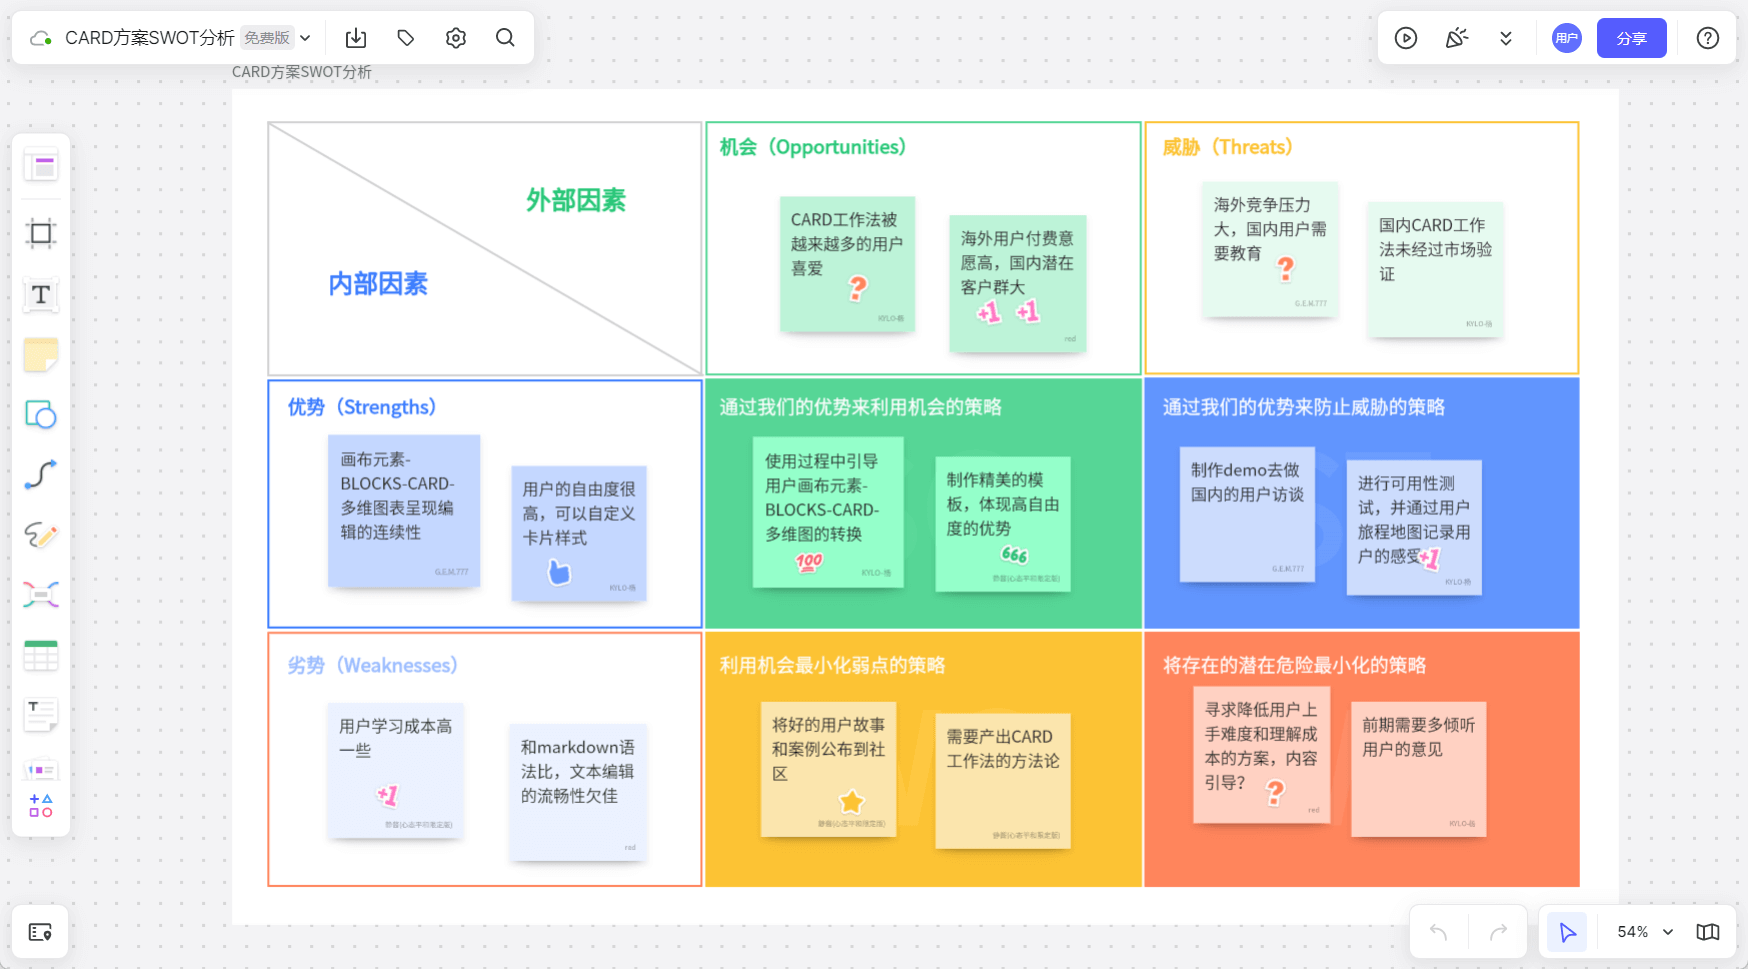Select the note 制作demo去做国内的用户访谈
This screenshot has width=1748, height=969.
1247,514
